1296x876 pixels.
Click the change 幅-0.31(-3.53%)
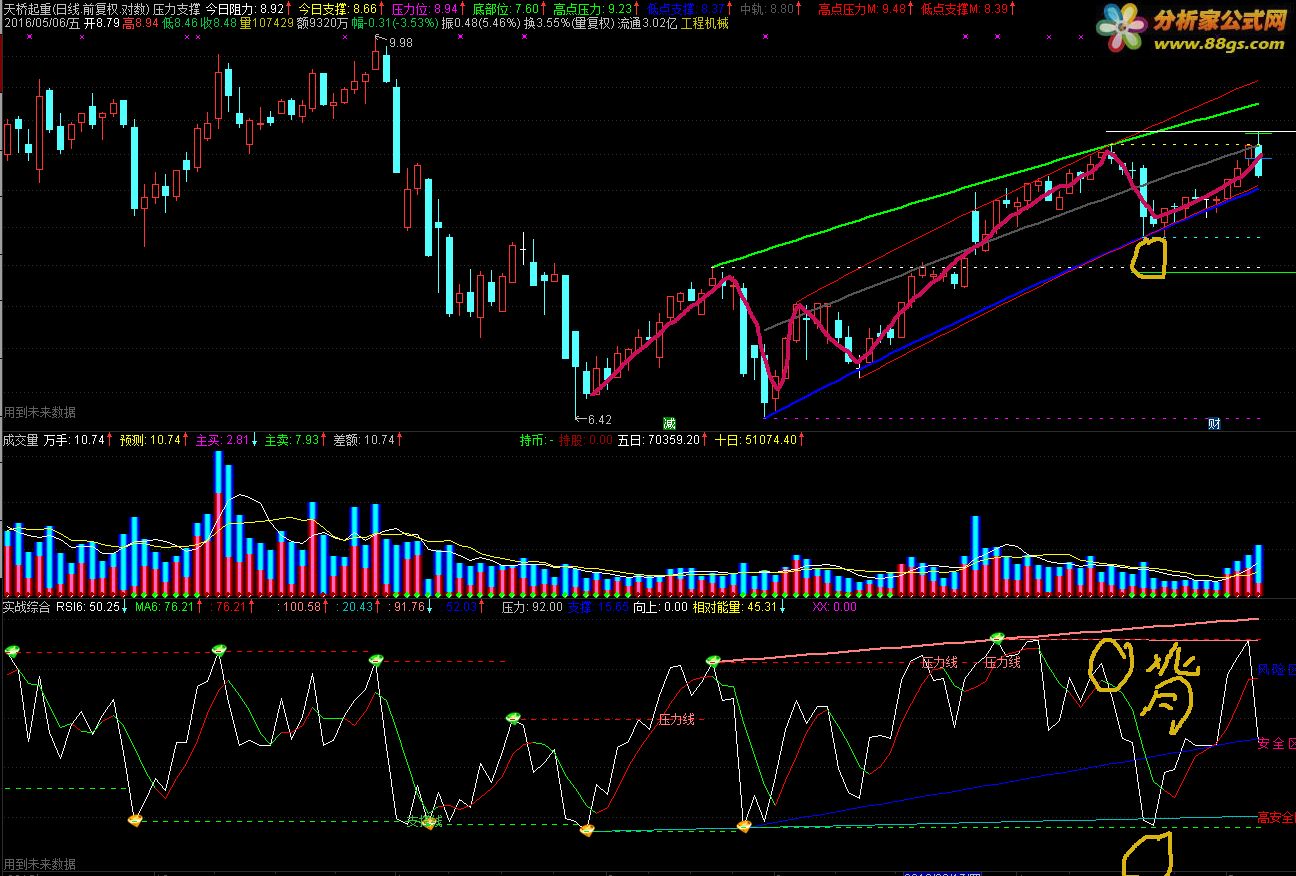pyautogui.click(x=397, y=22)
